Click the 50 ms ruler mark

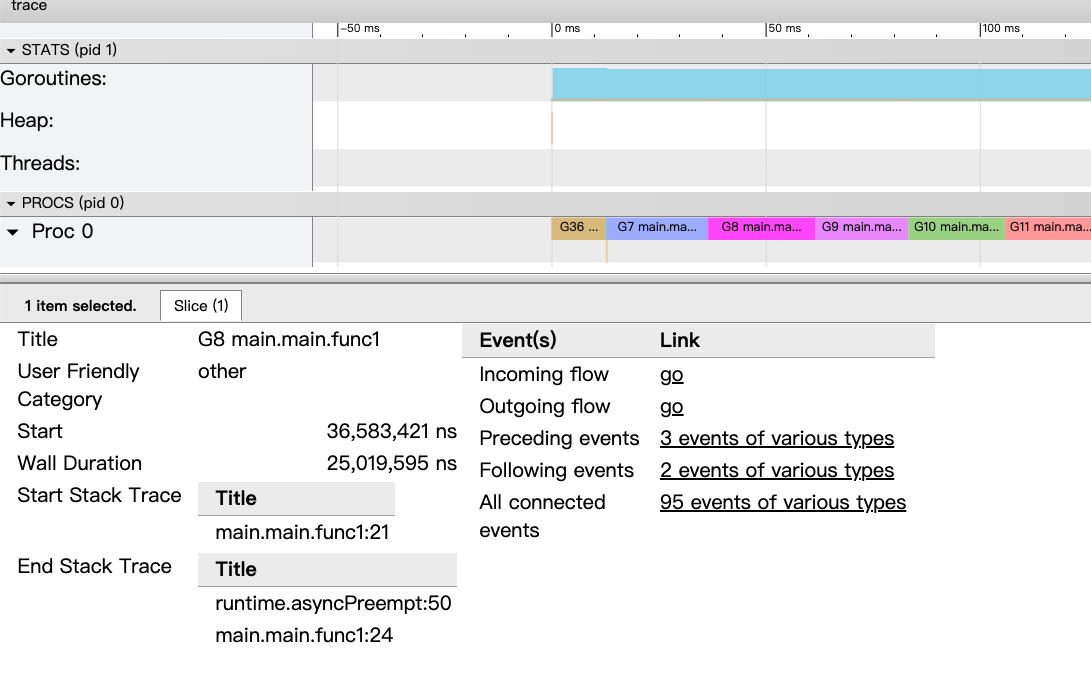pyautogui.click(x=784, y=29)
